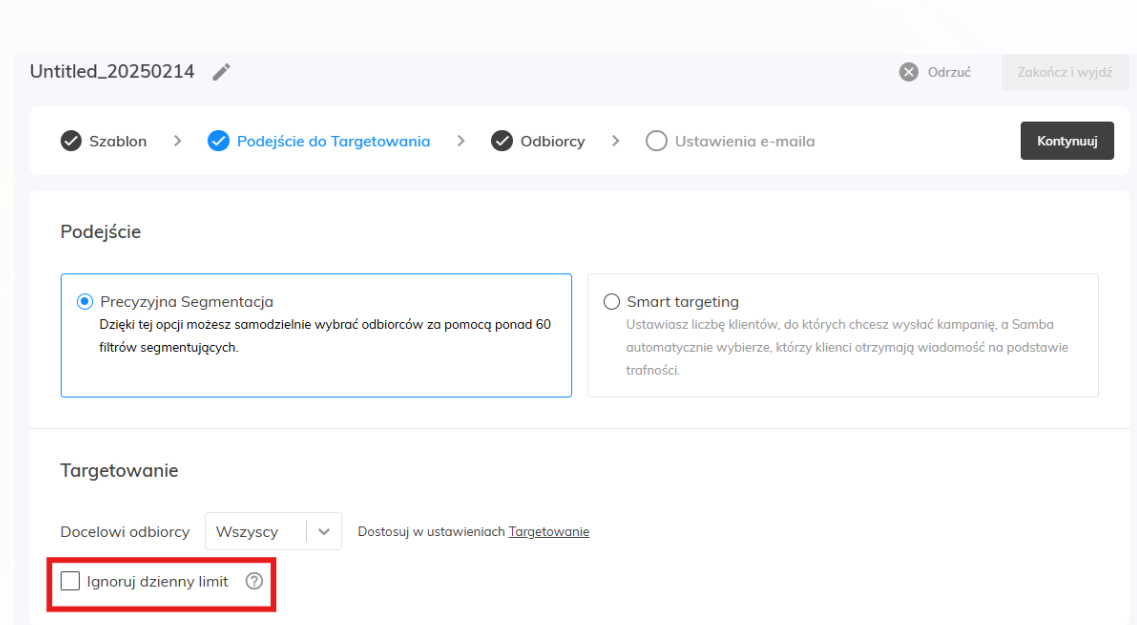This screenshot has height=625, width=1137.
Task: Click the X icon beside Odrzuć
Action: (x=909, y=72)
